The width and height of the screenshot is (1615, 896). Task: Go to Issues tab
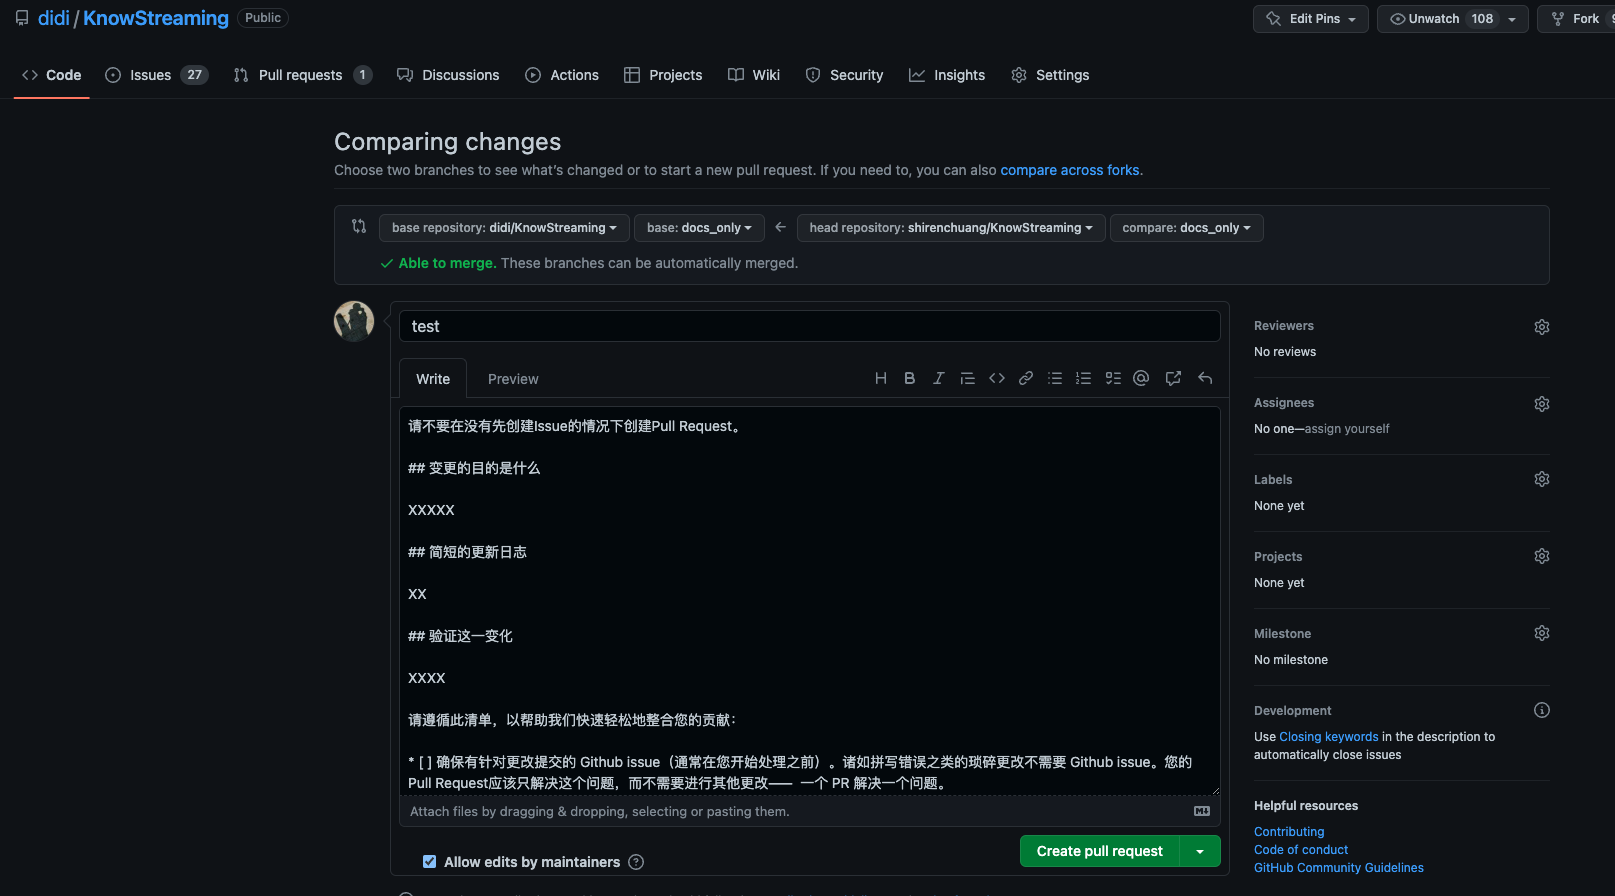(156, 75)
